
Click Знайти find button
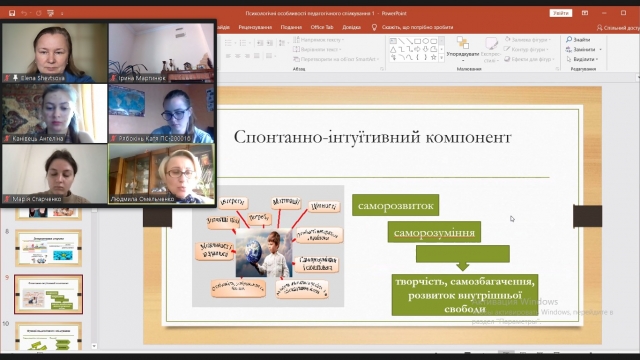click(x=578, y=40)
